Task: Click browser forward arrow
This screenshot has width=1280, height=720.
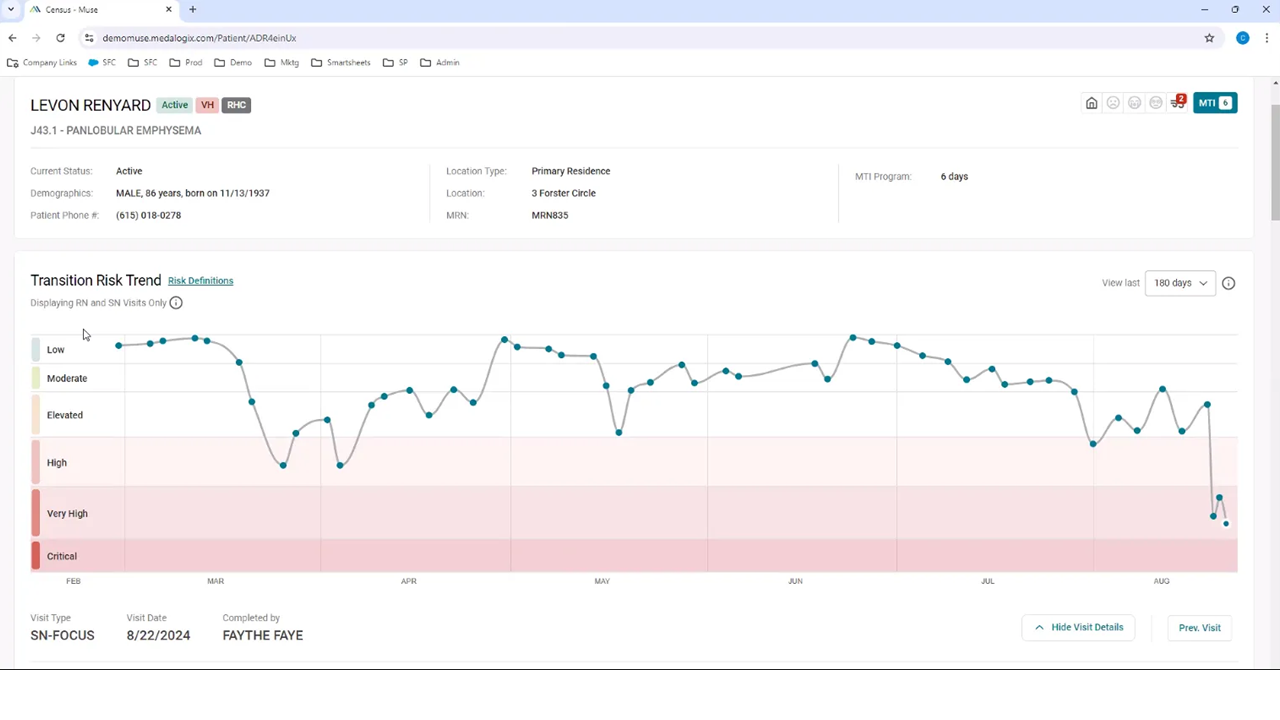Action: tap(36, 38)
